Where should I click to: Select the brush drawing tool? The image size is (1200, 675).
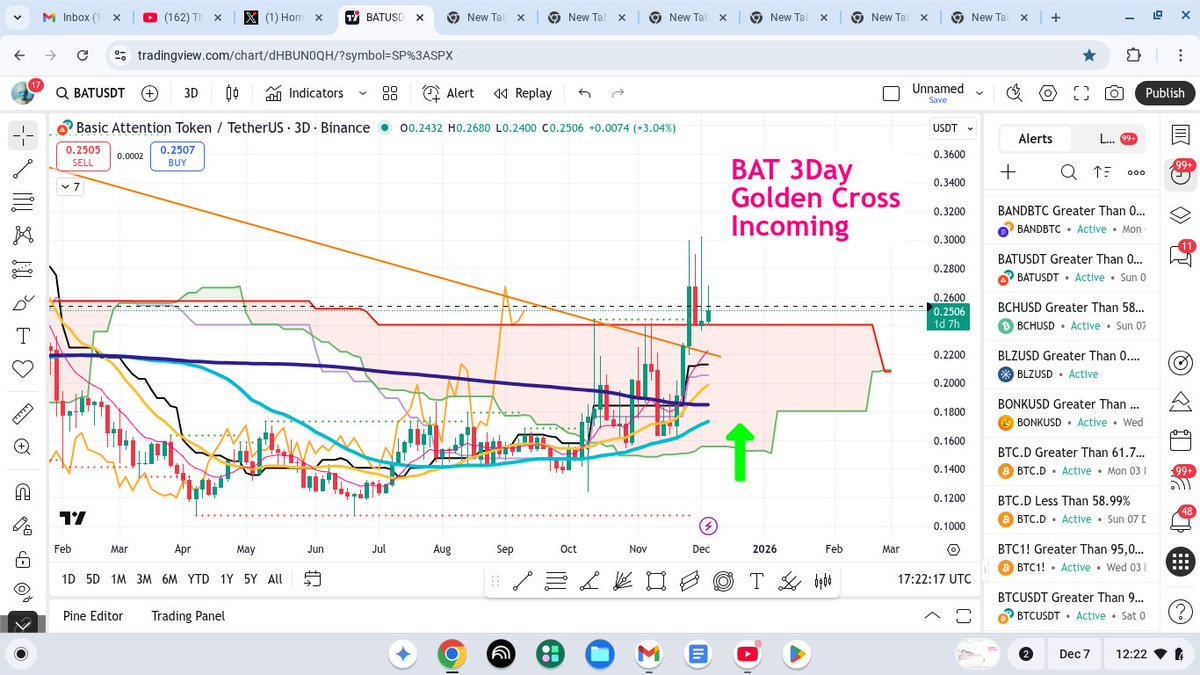click(23, 302)
